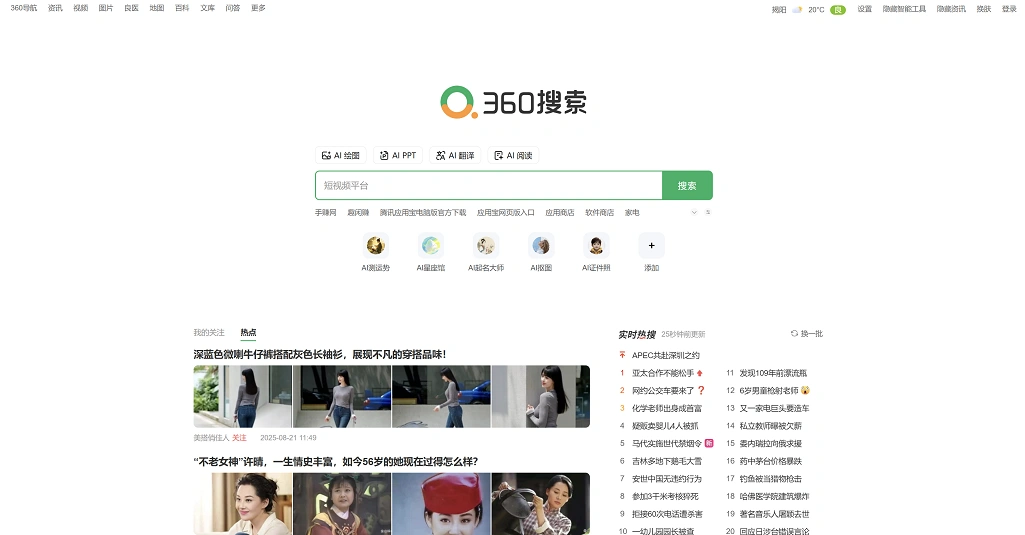The image size is (1025, 535).
Task: Click the 添加 plus shortcut icon
Action: point(651,246)
